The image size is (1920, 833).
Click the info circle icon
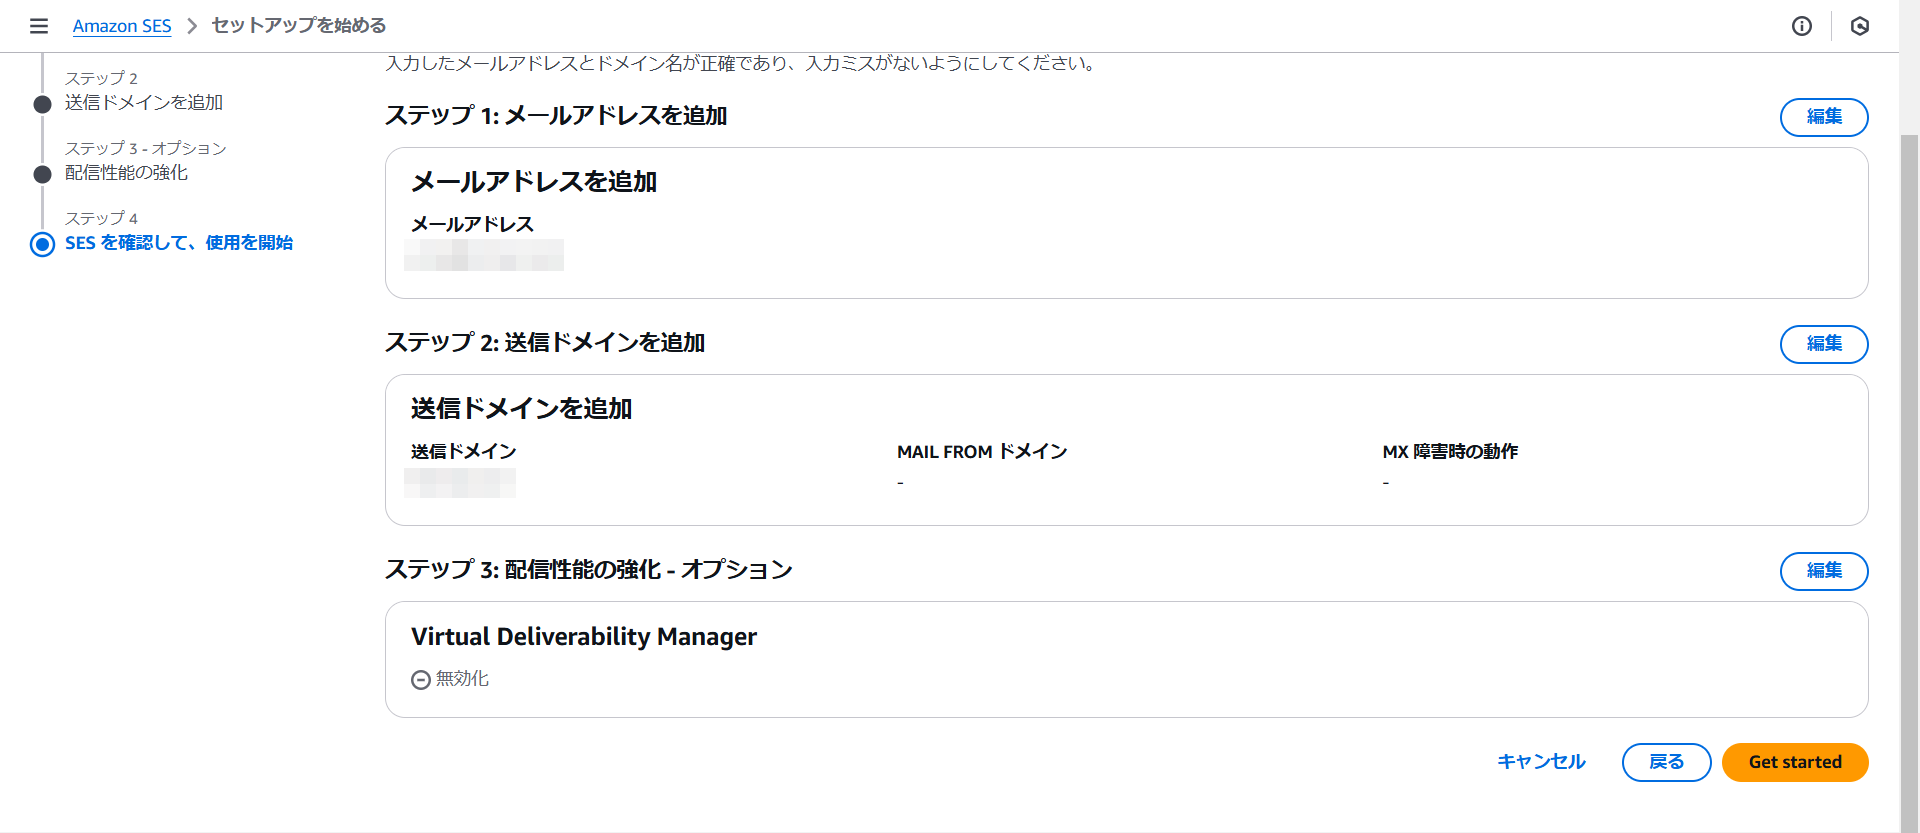(1801, 26)
